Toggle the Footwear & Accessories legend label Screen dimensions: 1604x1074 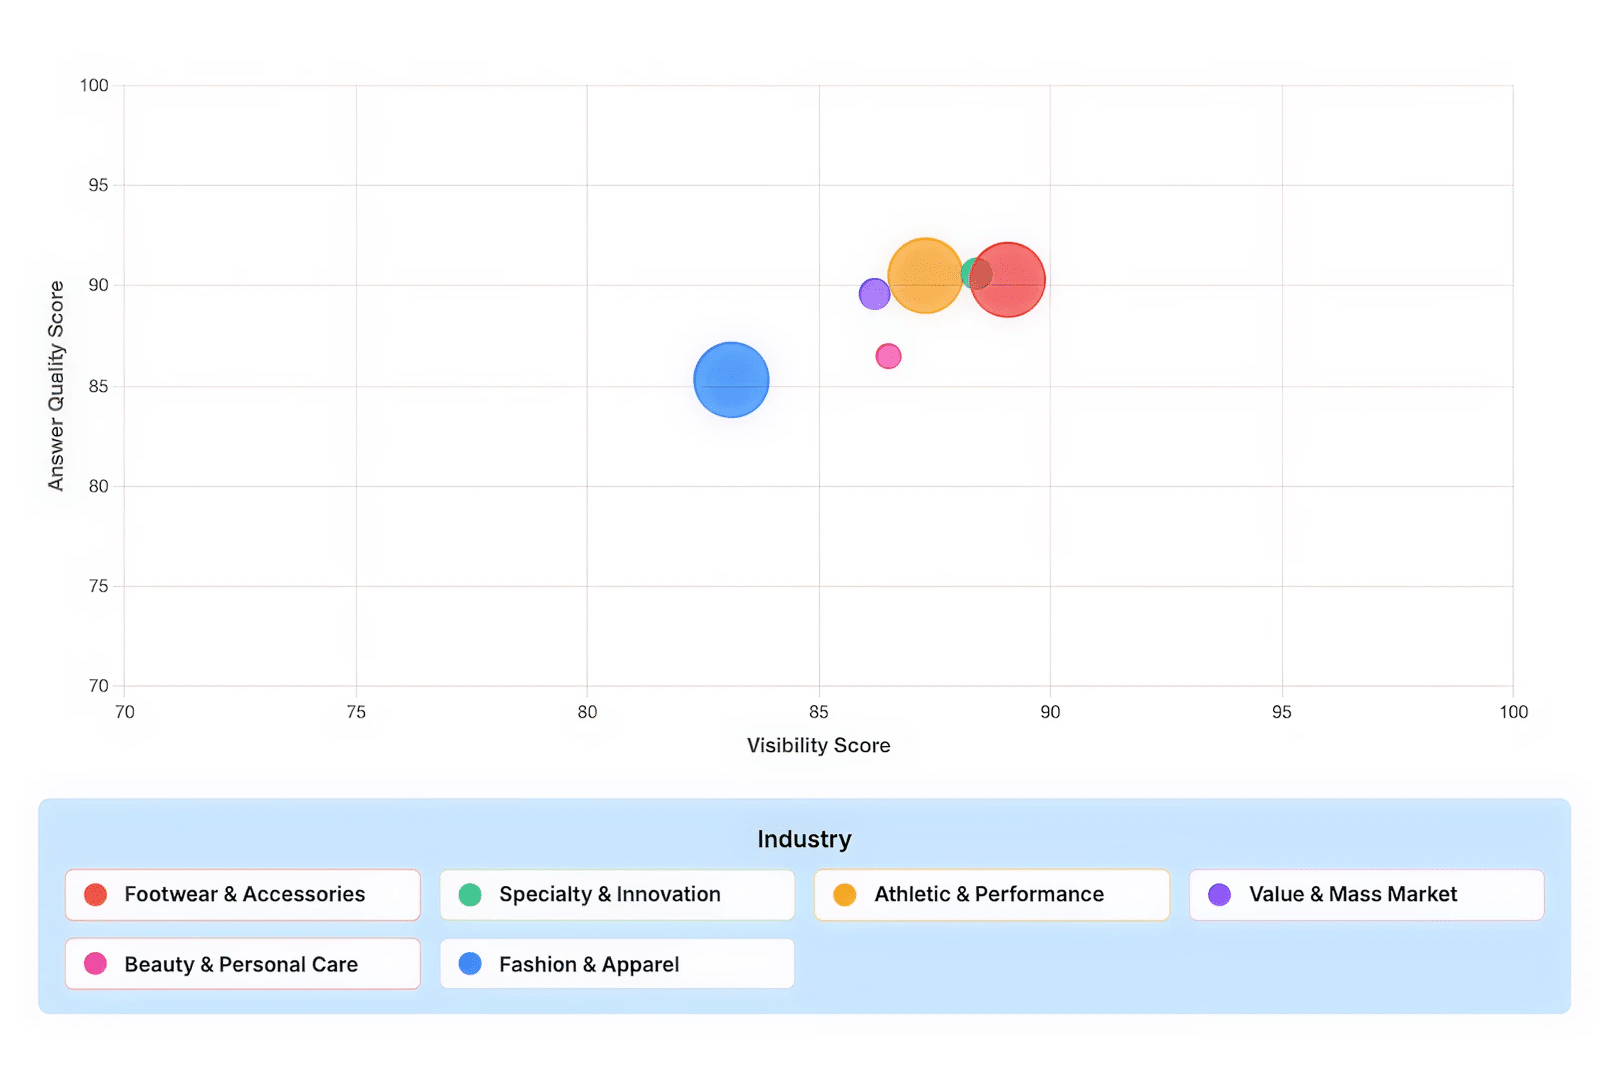click(x=244, y=894)
